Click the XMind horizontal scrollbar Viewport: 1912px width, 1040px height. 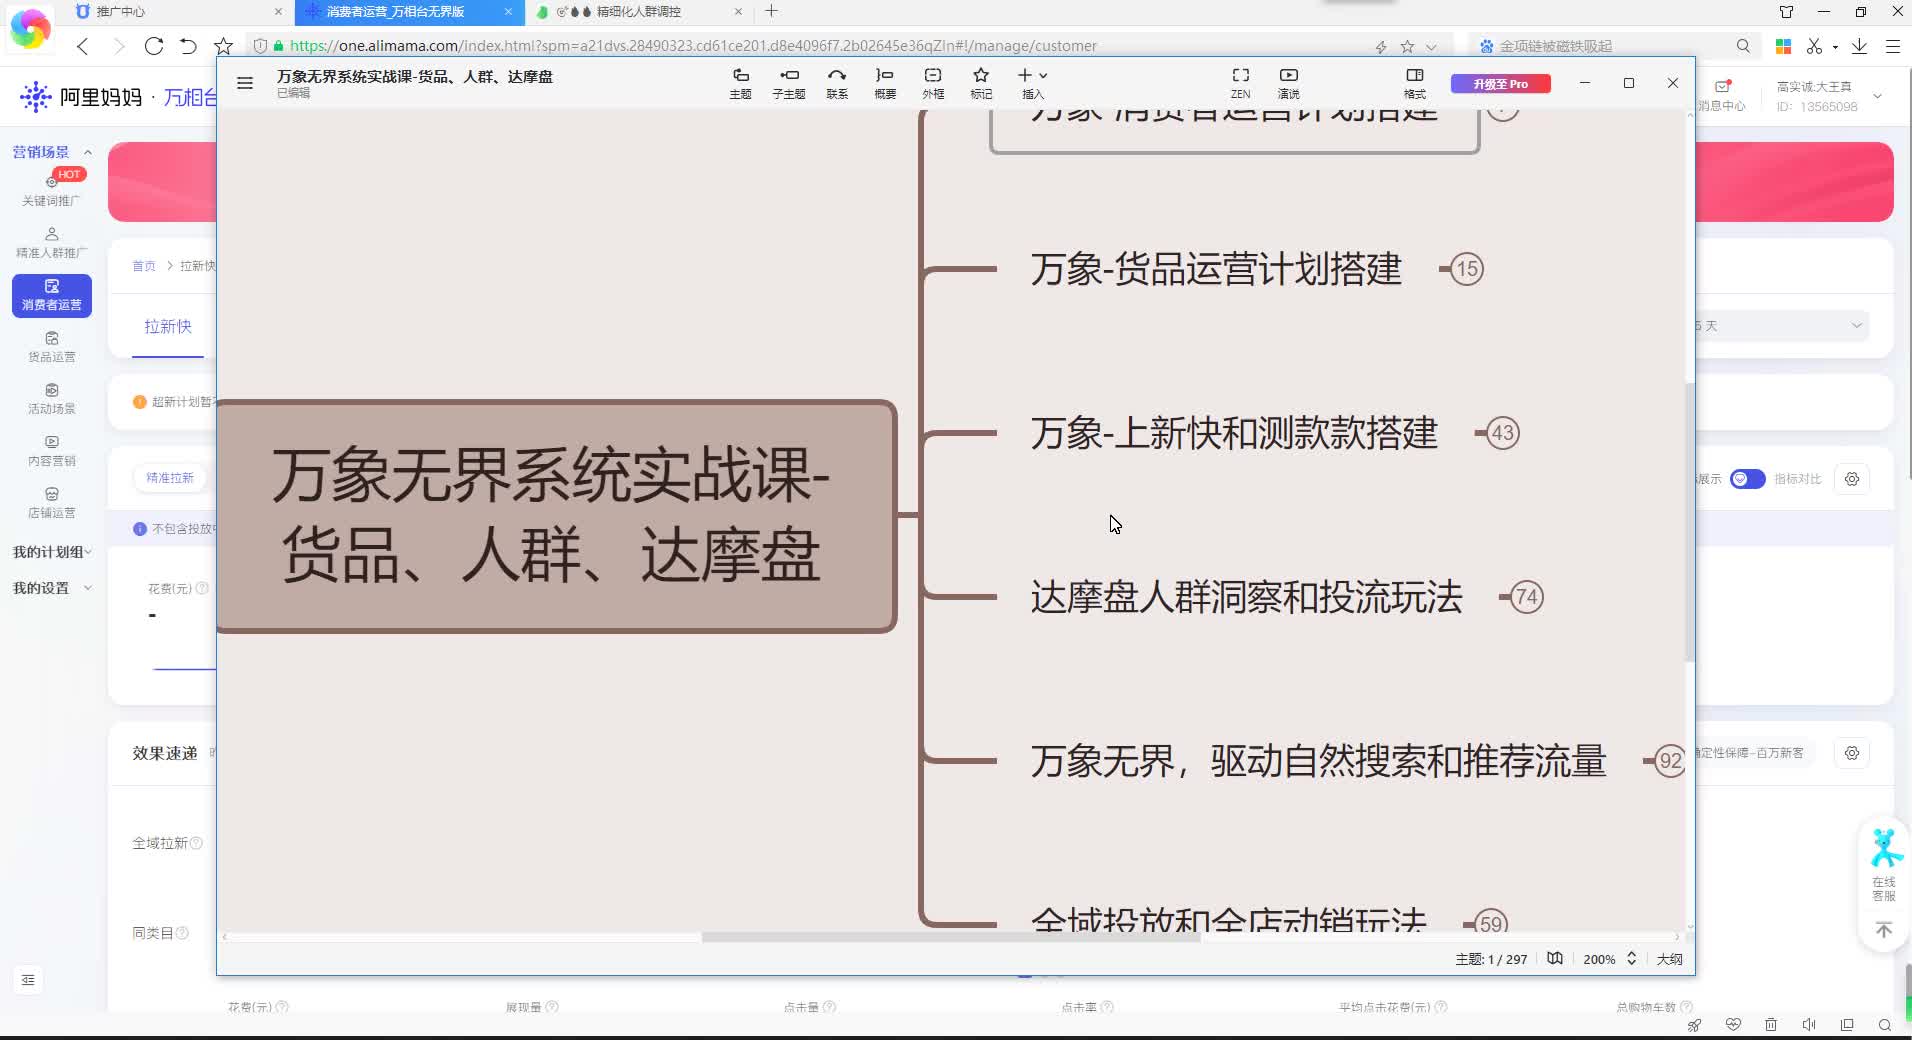950,937
